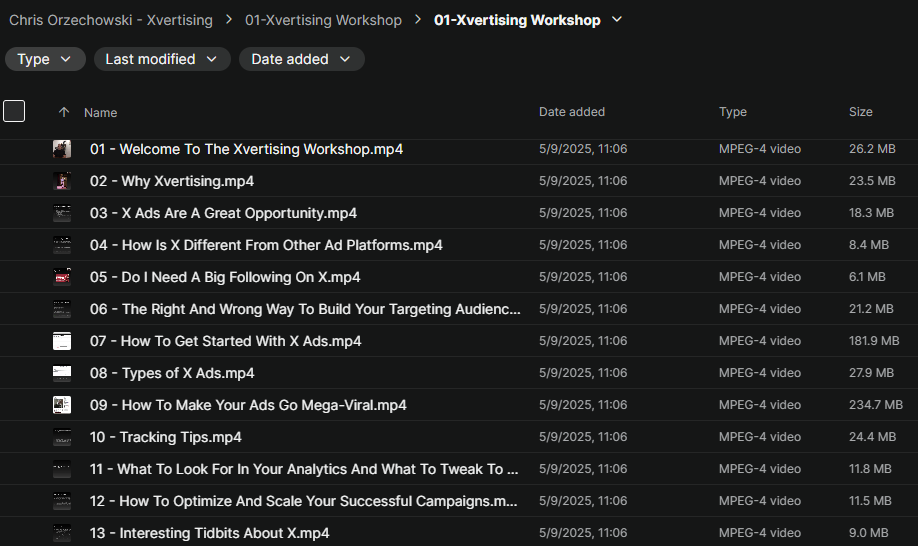
Task: Expand the current folder breadcrumb chevron menu
Action: click(x=616, y=19)
